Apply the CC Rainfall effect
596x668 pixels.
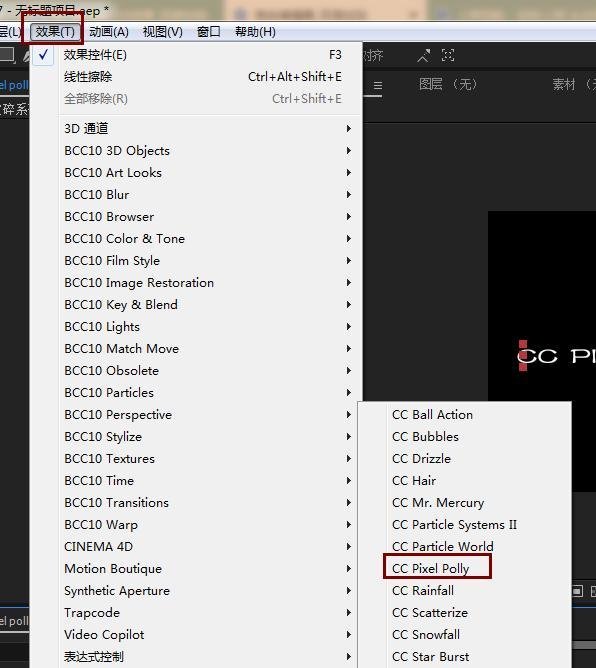tap(464, 591)
